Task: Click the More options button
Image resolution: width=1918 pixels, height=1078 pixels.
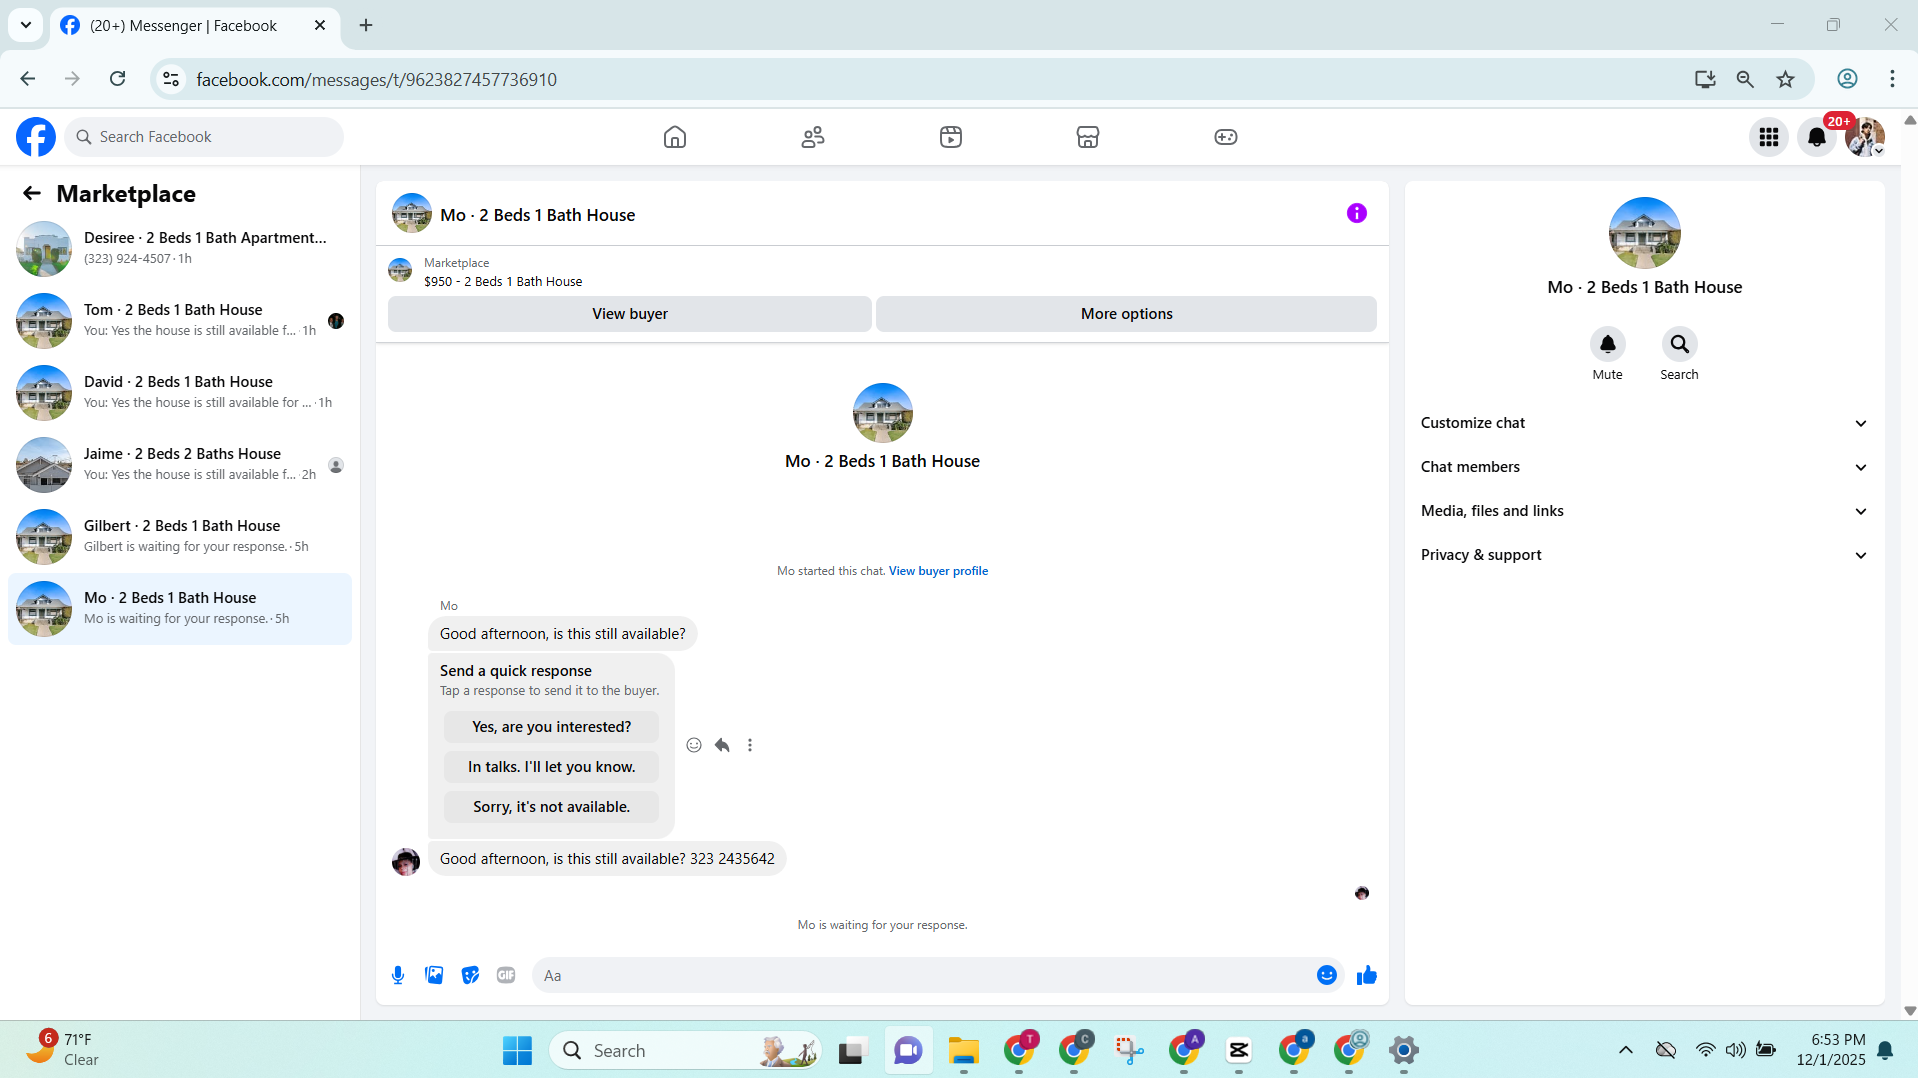Action: click(1127, 314)
